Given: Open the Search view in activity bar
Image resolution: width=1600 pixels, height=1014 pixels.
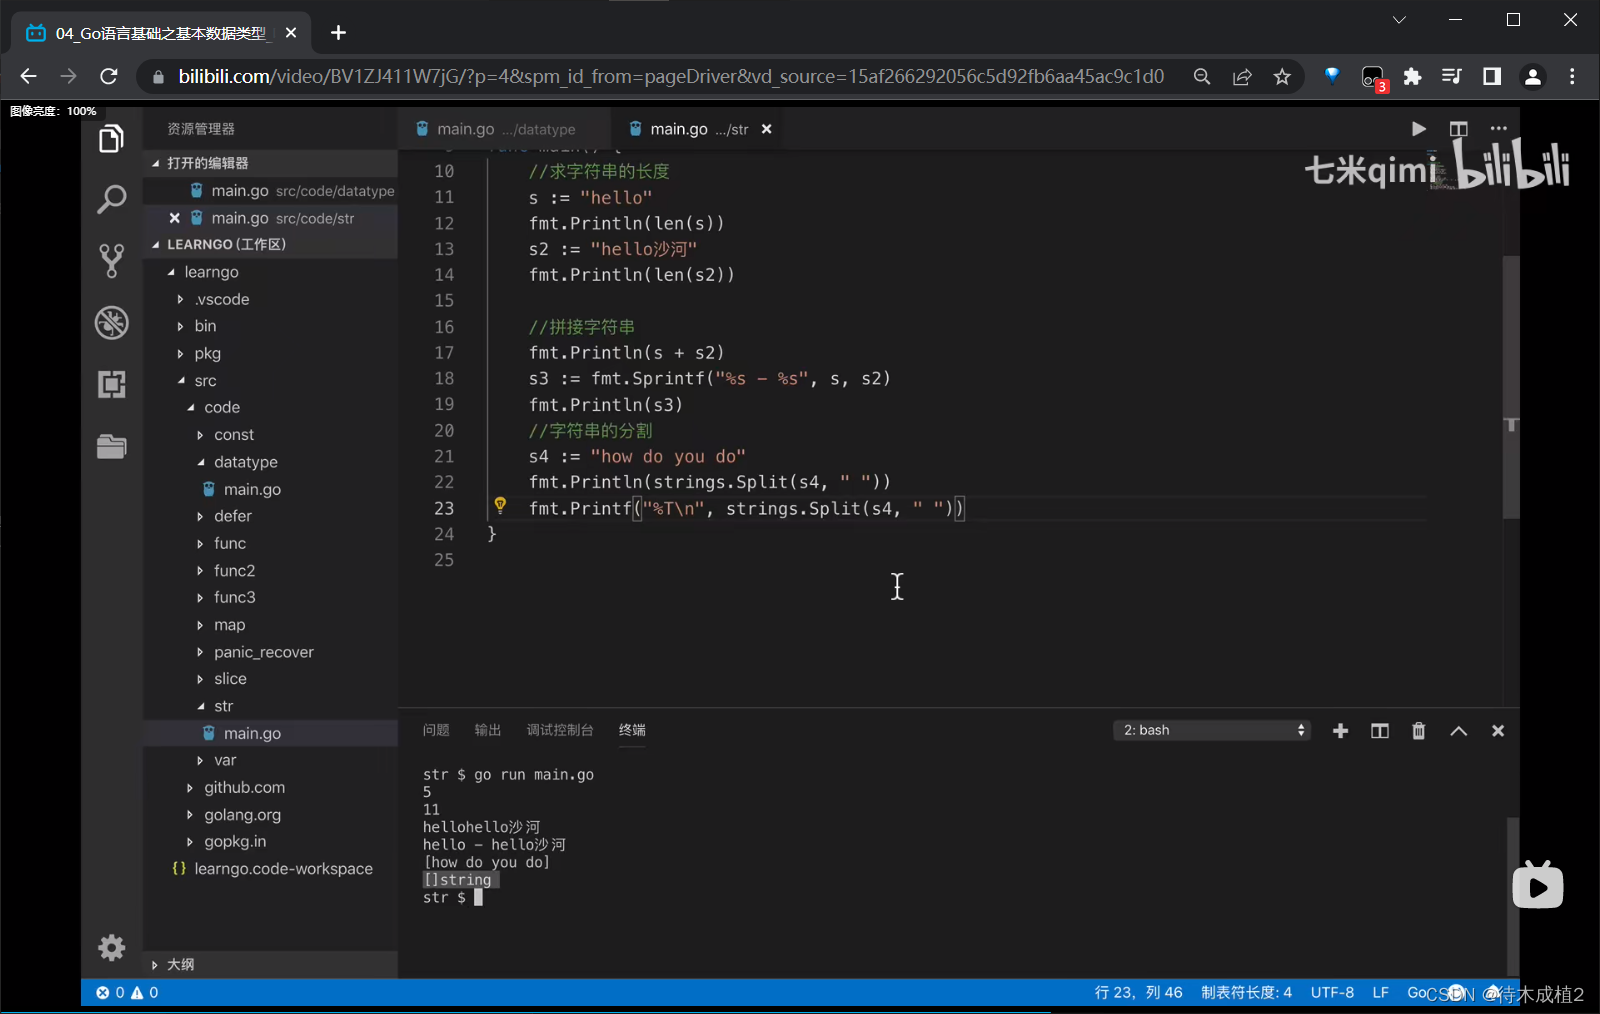Looking at the screenshot, I should tap(111, 199).
